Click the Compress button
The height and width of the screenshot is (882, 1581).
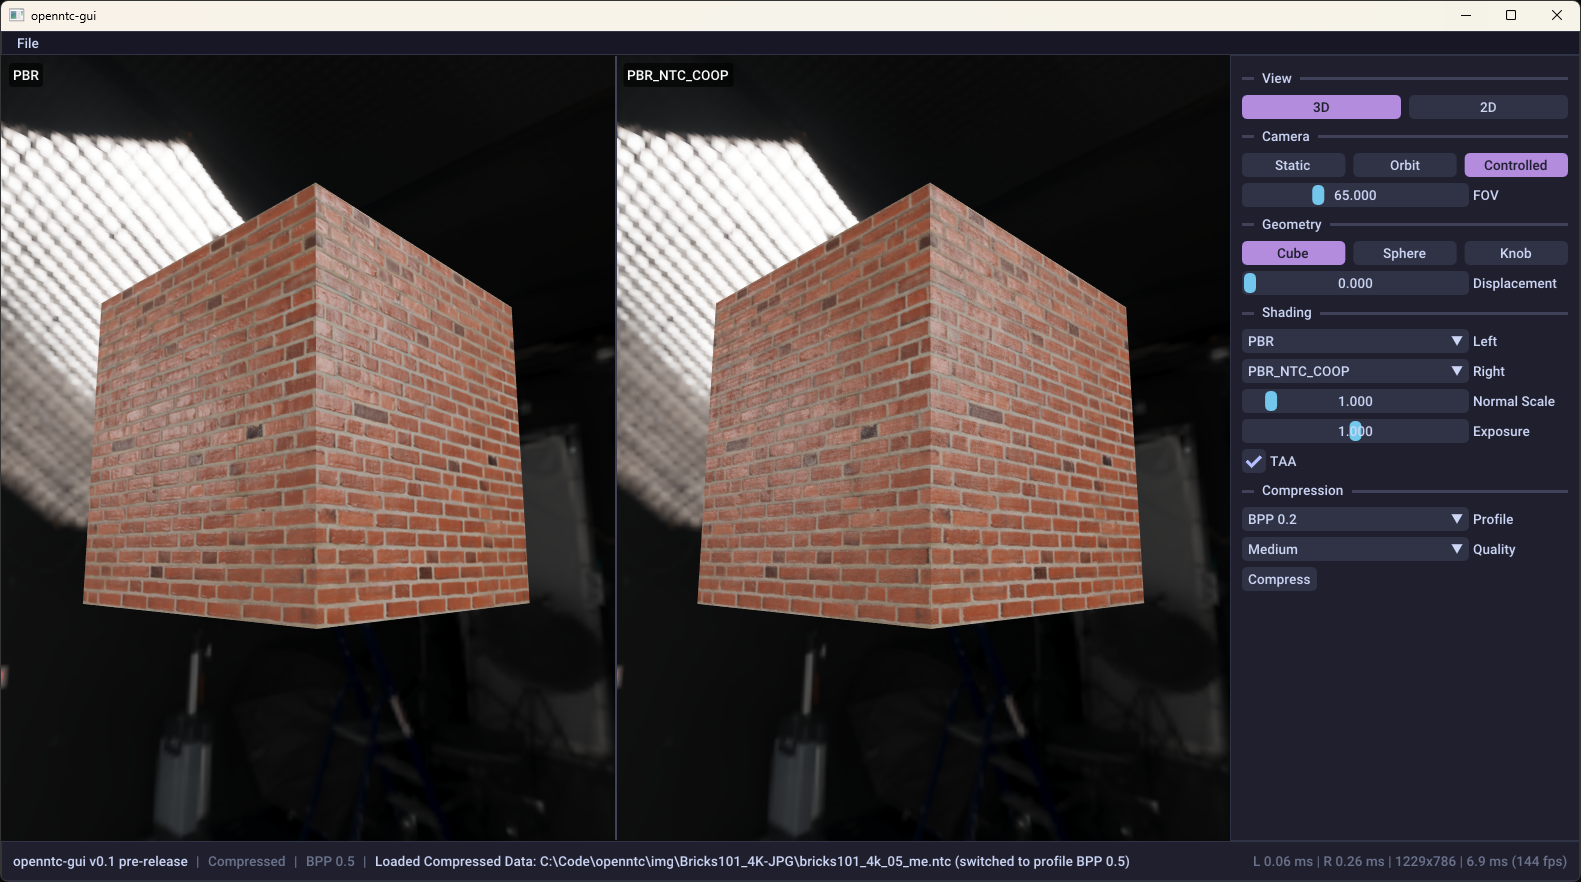[x=1279, y=579]
